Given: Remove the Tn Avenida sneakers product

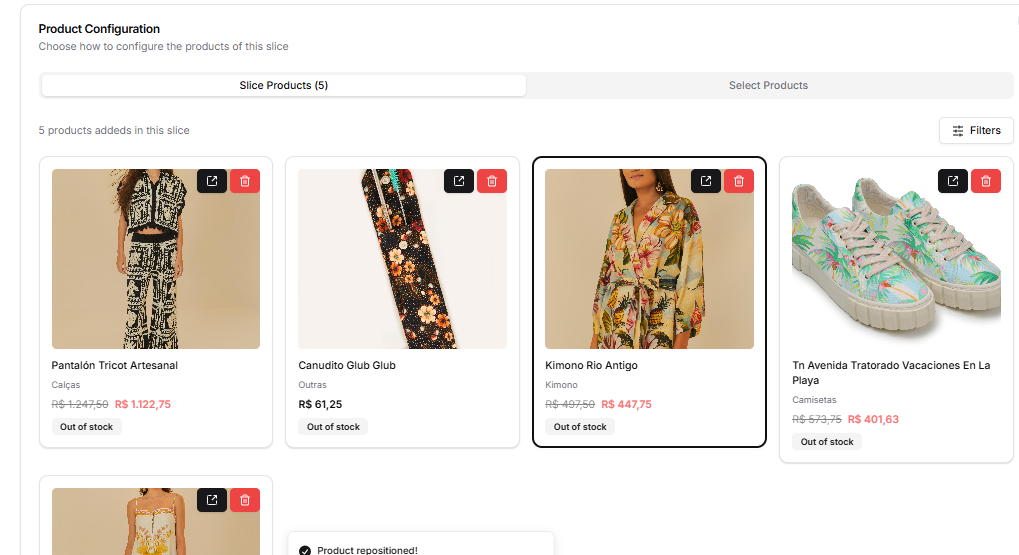Looking at the screenshot, I should point(986,181).
